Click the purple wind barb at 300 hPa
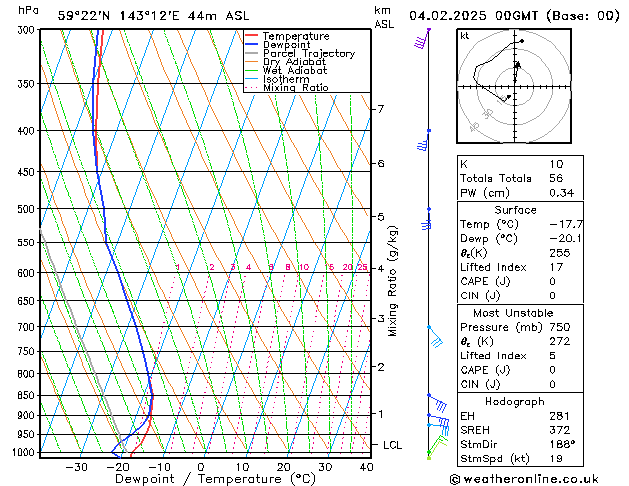The image size is (629, 486). click(x=422, y=38)
